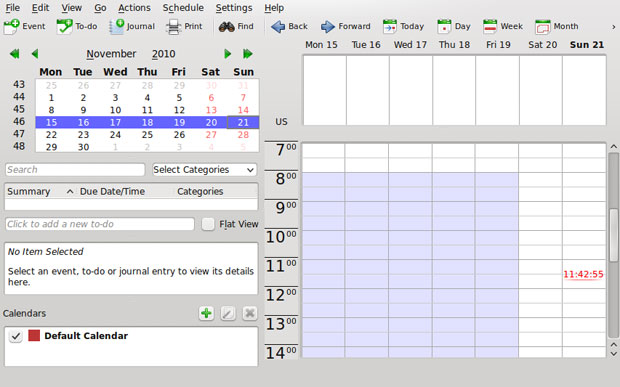620x387 pixels.
Task: Open the Print dialog
Action: click(x=184, y=26)
